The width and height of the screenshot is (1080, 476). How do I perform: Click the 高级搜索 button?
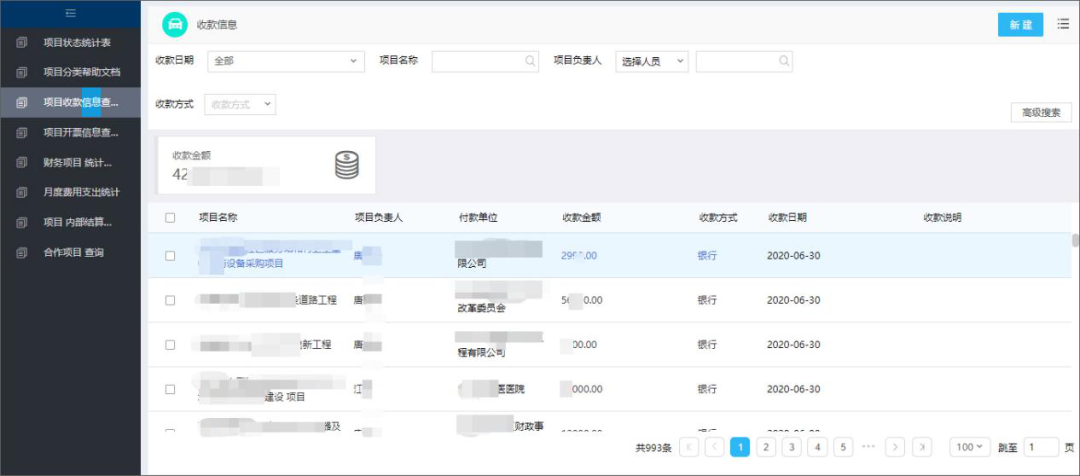[1041, 113]
